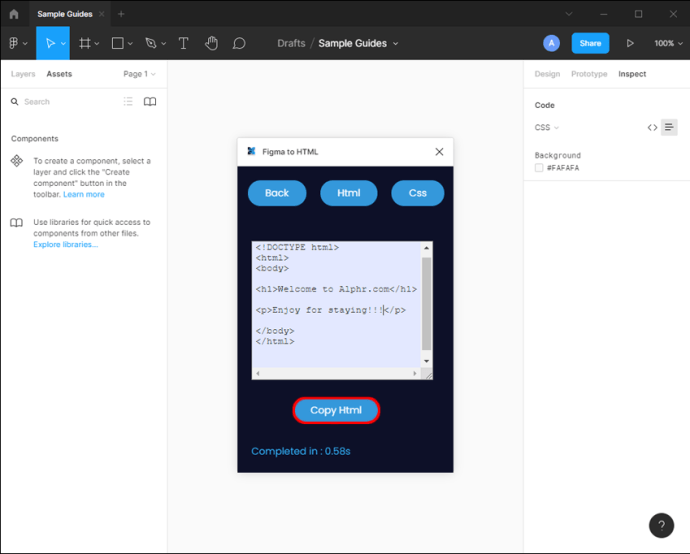The image size is (690, 554).
Task: Click the user avatar A
Action: coord(551,43)
